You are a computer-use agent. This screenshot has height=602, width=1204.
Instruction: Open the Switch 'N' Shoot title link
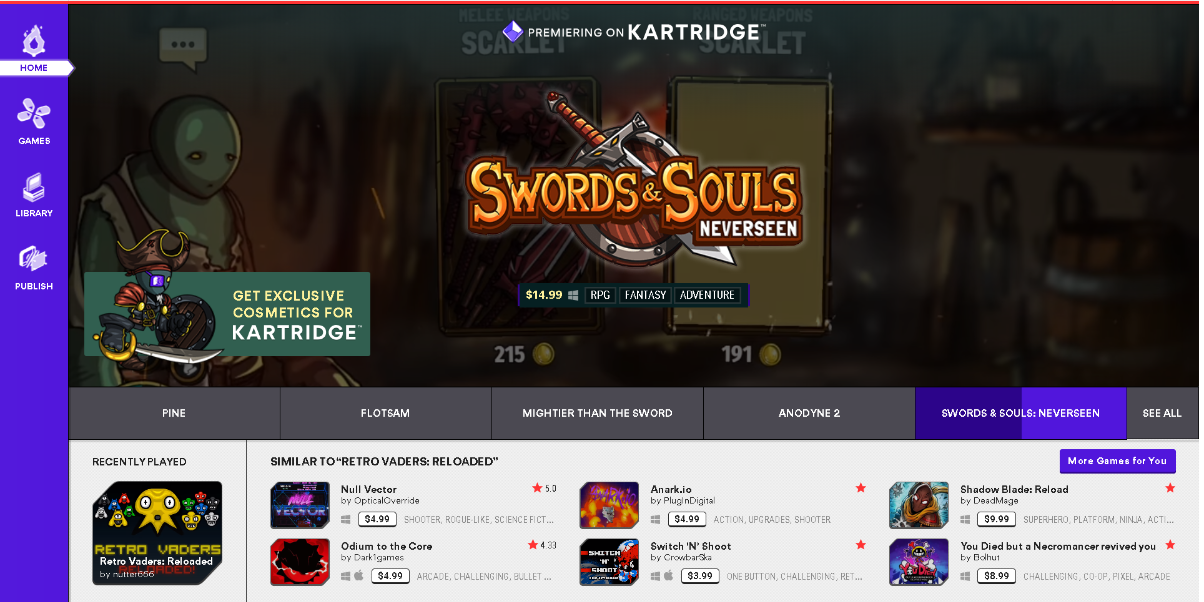pos(690,546)
